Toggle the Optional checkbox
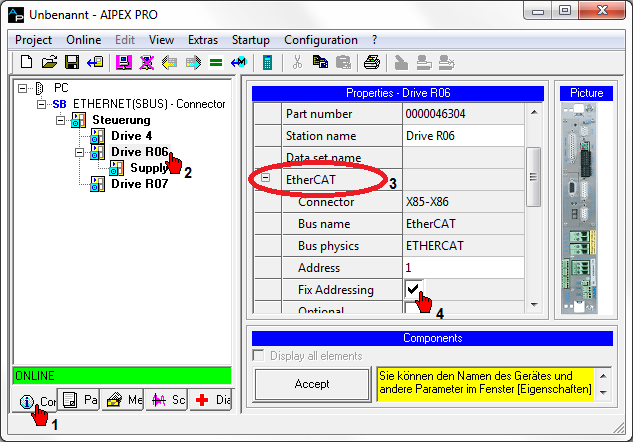633x442 pixels. 413,308
